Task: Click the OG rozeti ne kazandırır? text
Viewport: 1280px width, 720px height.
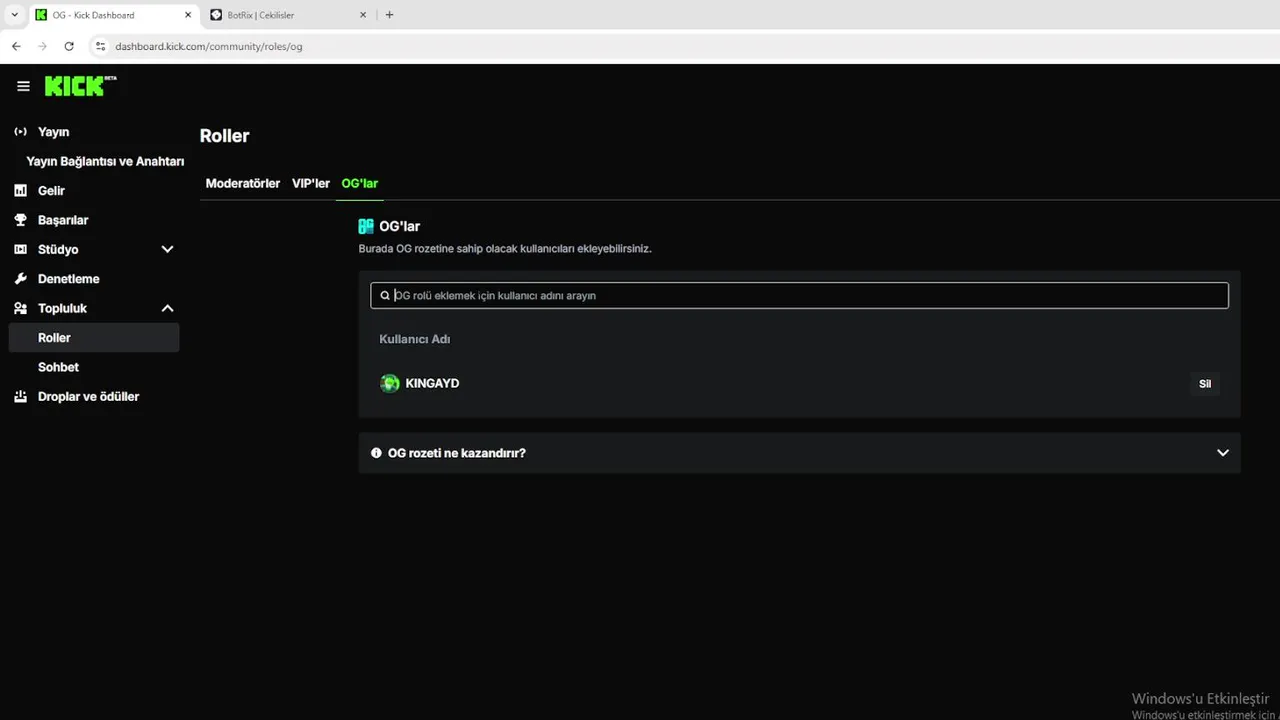Action: (x=457, y=453)
